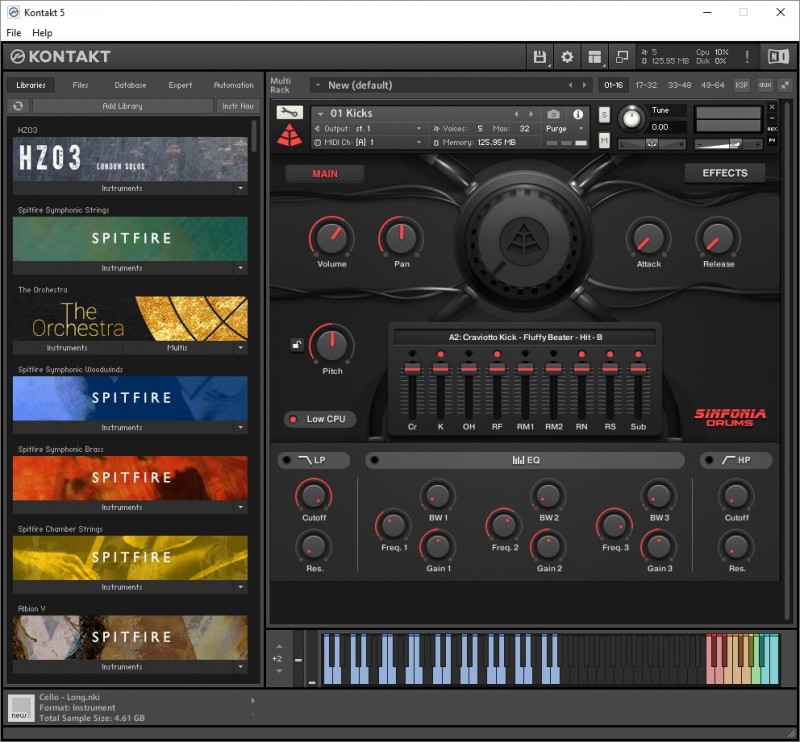This screenshot has height=742, width=800.
Task: Expand the Spitfire Symphonic Woodwinds dropdown arrow
Action: (240, 427)
